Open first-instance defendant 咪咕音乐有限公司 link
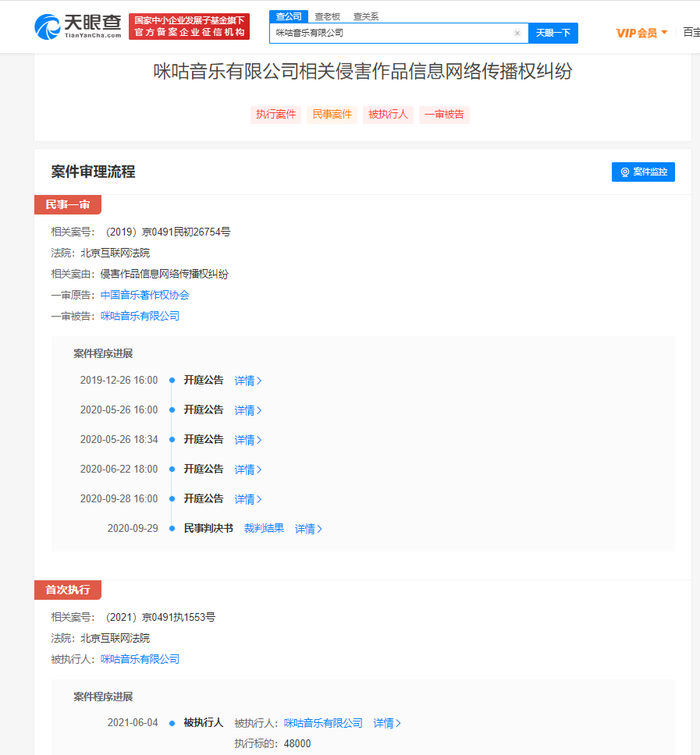The image size is (700, 755). tap(140, 316)
